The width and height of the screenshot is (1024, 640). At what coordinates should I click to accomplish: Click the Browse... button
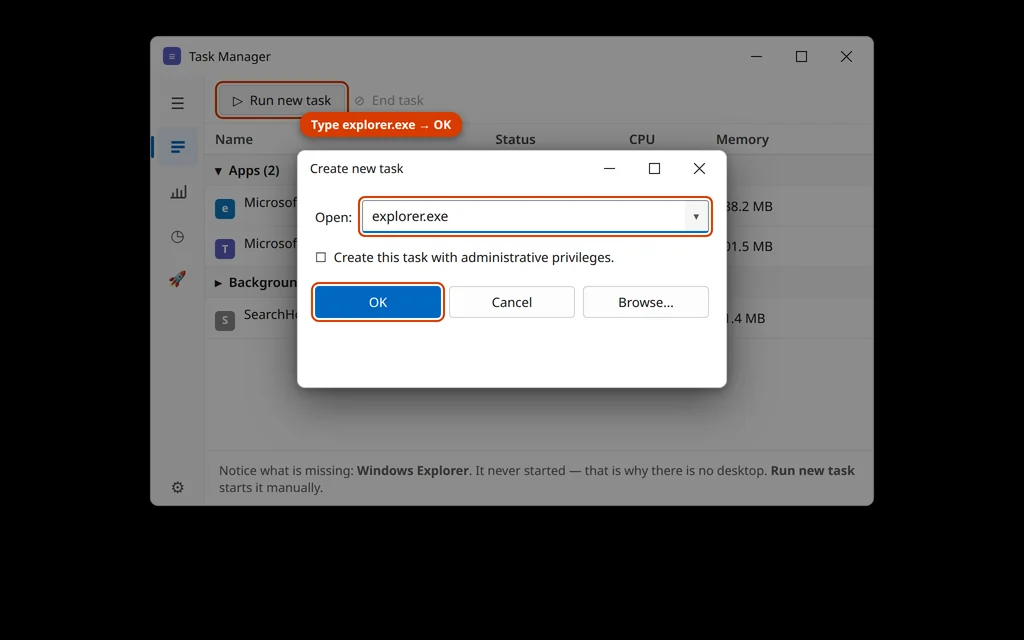(646, 302)
